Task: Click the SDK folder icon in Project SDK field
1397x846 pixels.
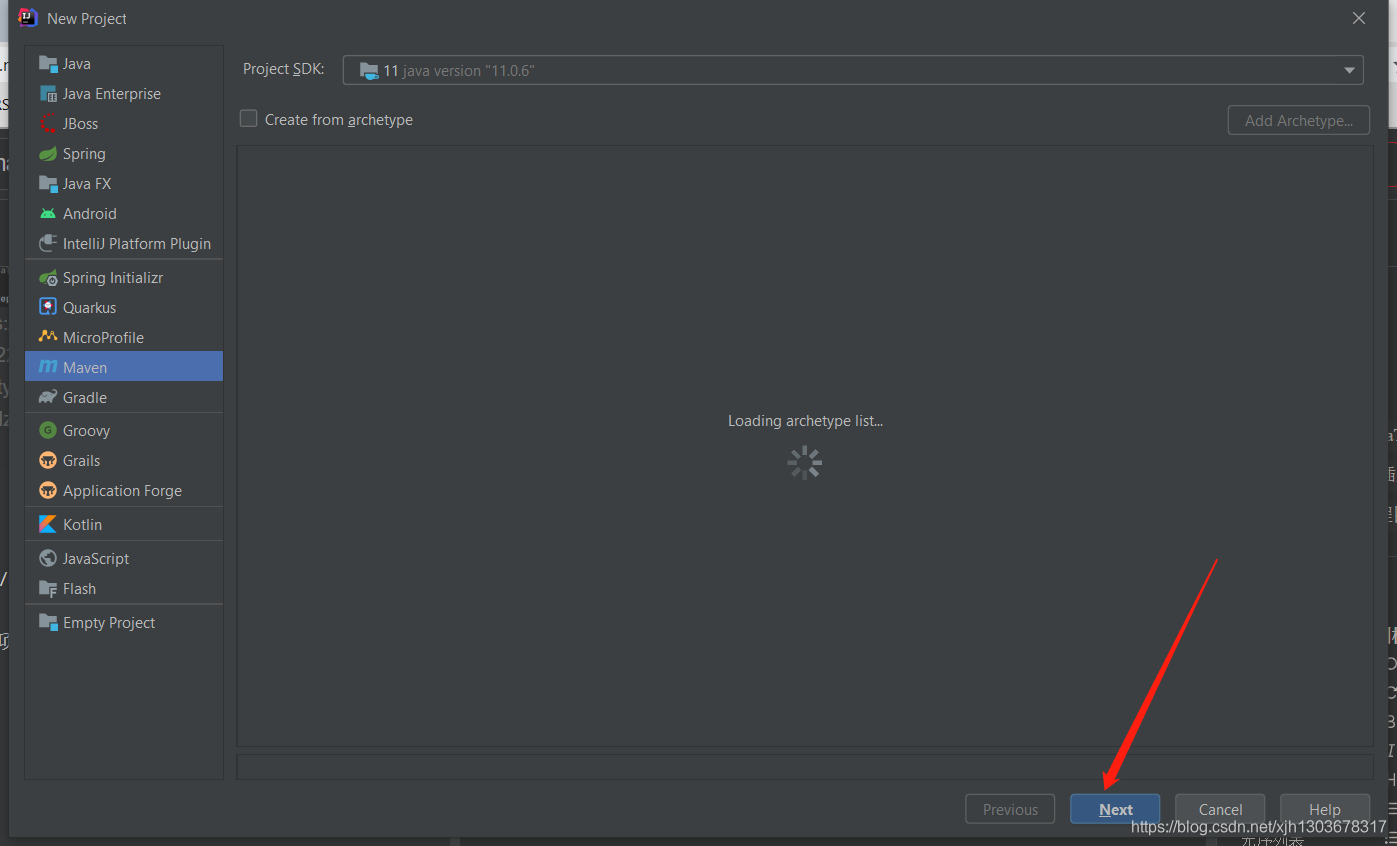Action: pos(369,71)
